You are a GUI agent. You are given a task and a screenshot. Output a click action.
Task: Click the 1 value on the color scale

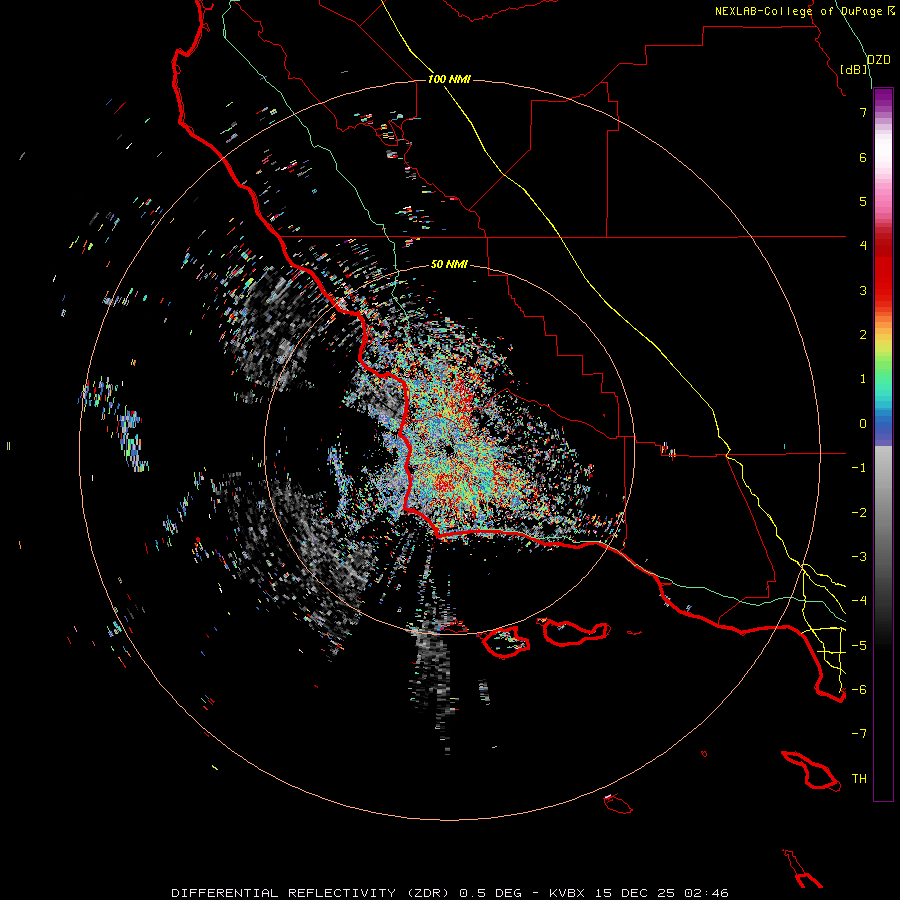[863, 379]
